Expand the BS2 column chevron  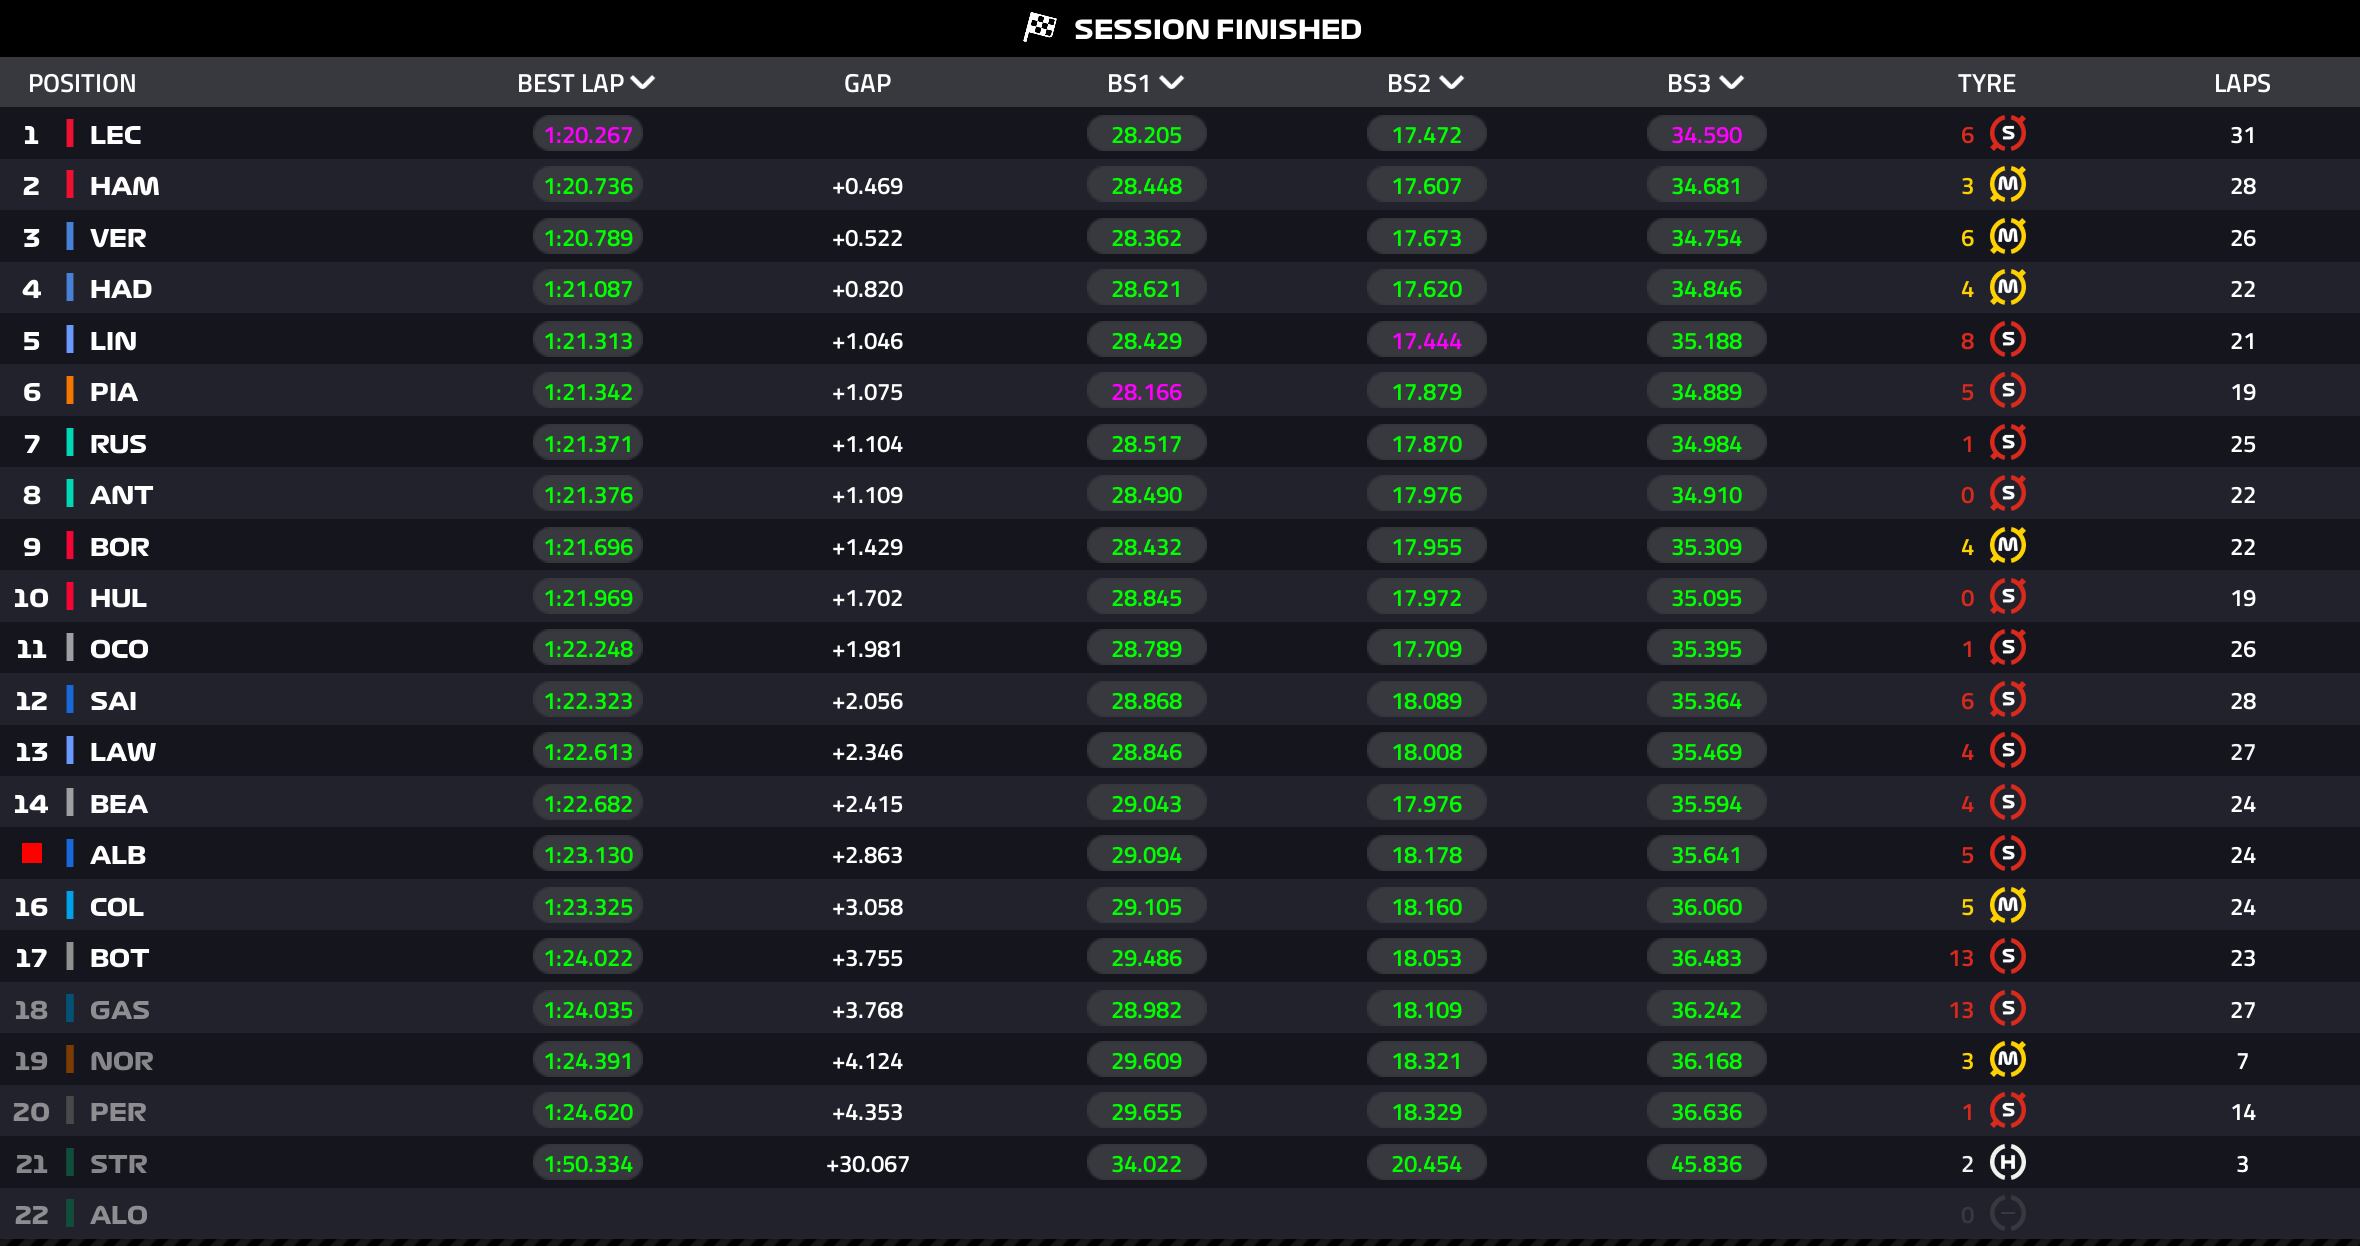click(x=1452, y=83)
